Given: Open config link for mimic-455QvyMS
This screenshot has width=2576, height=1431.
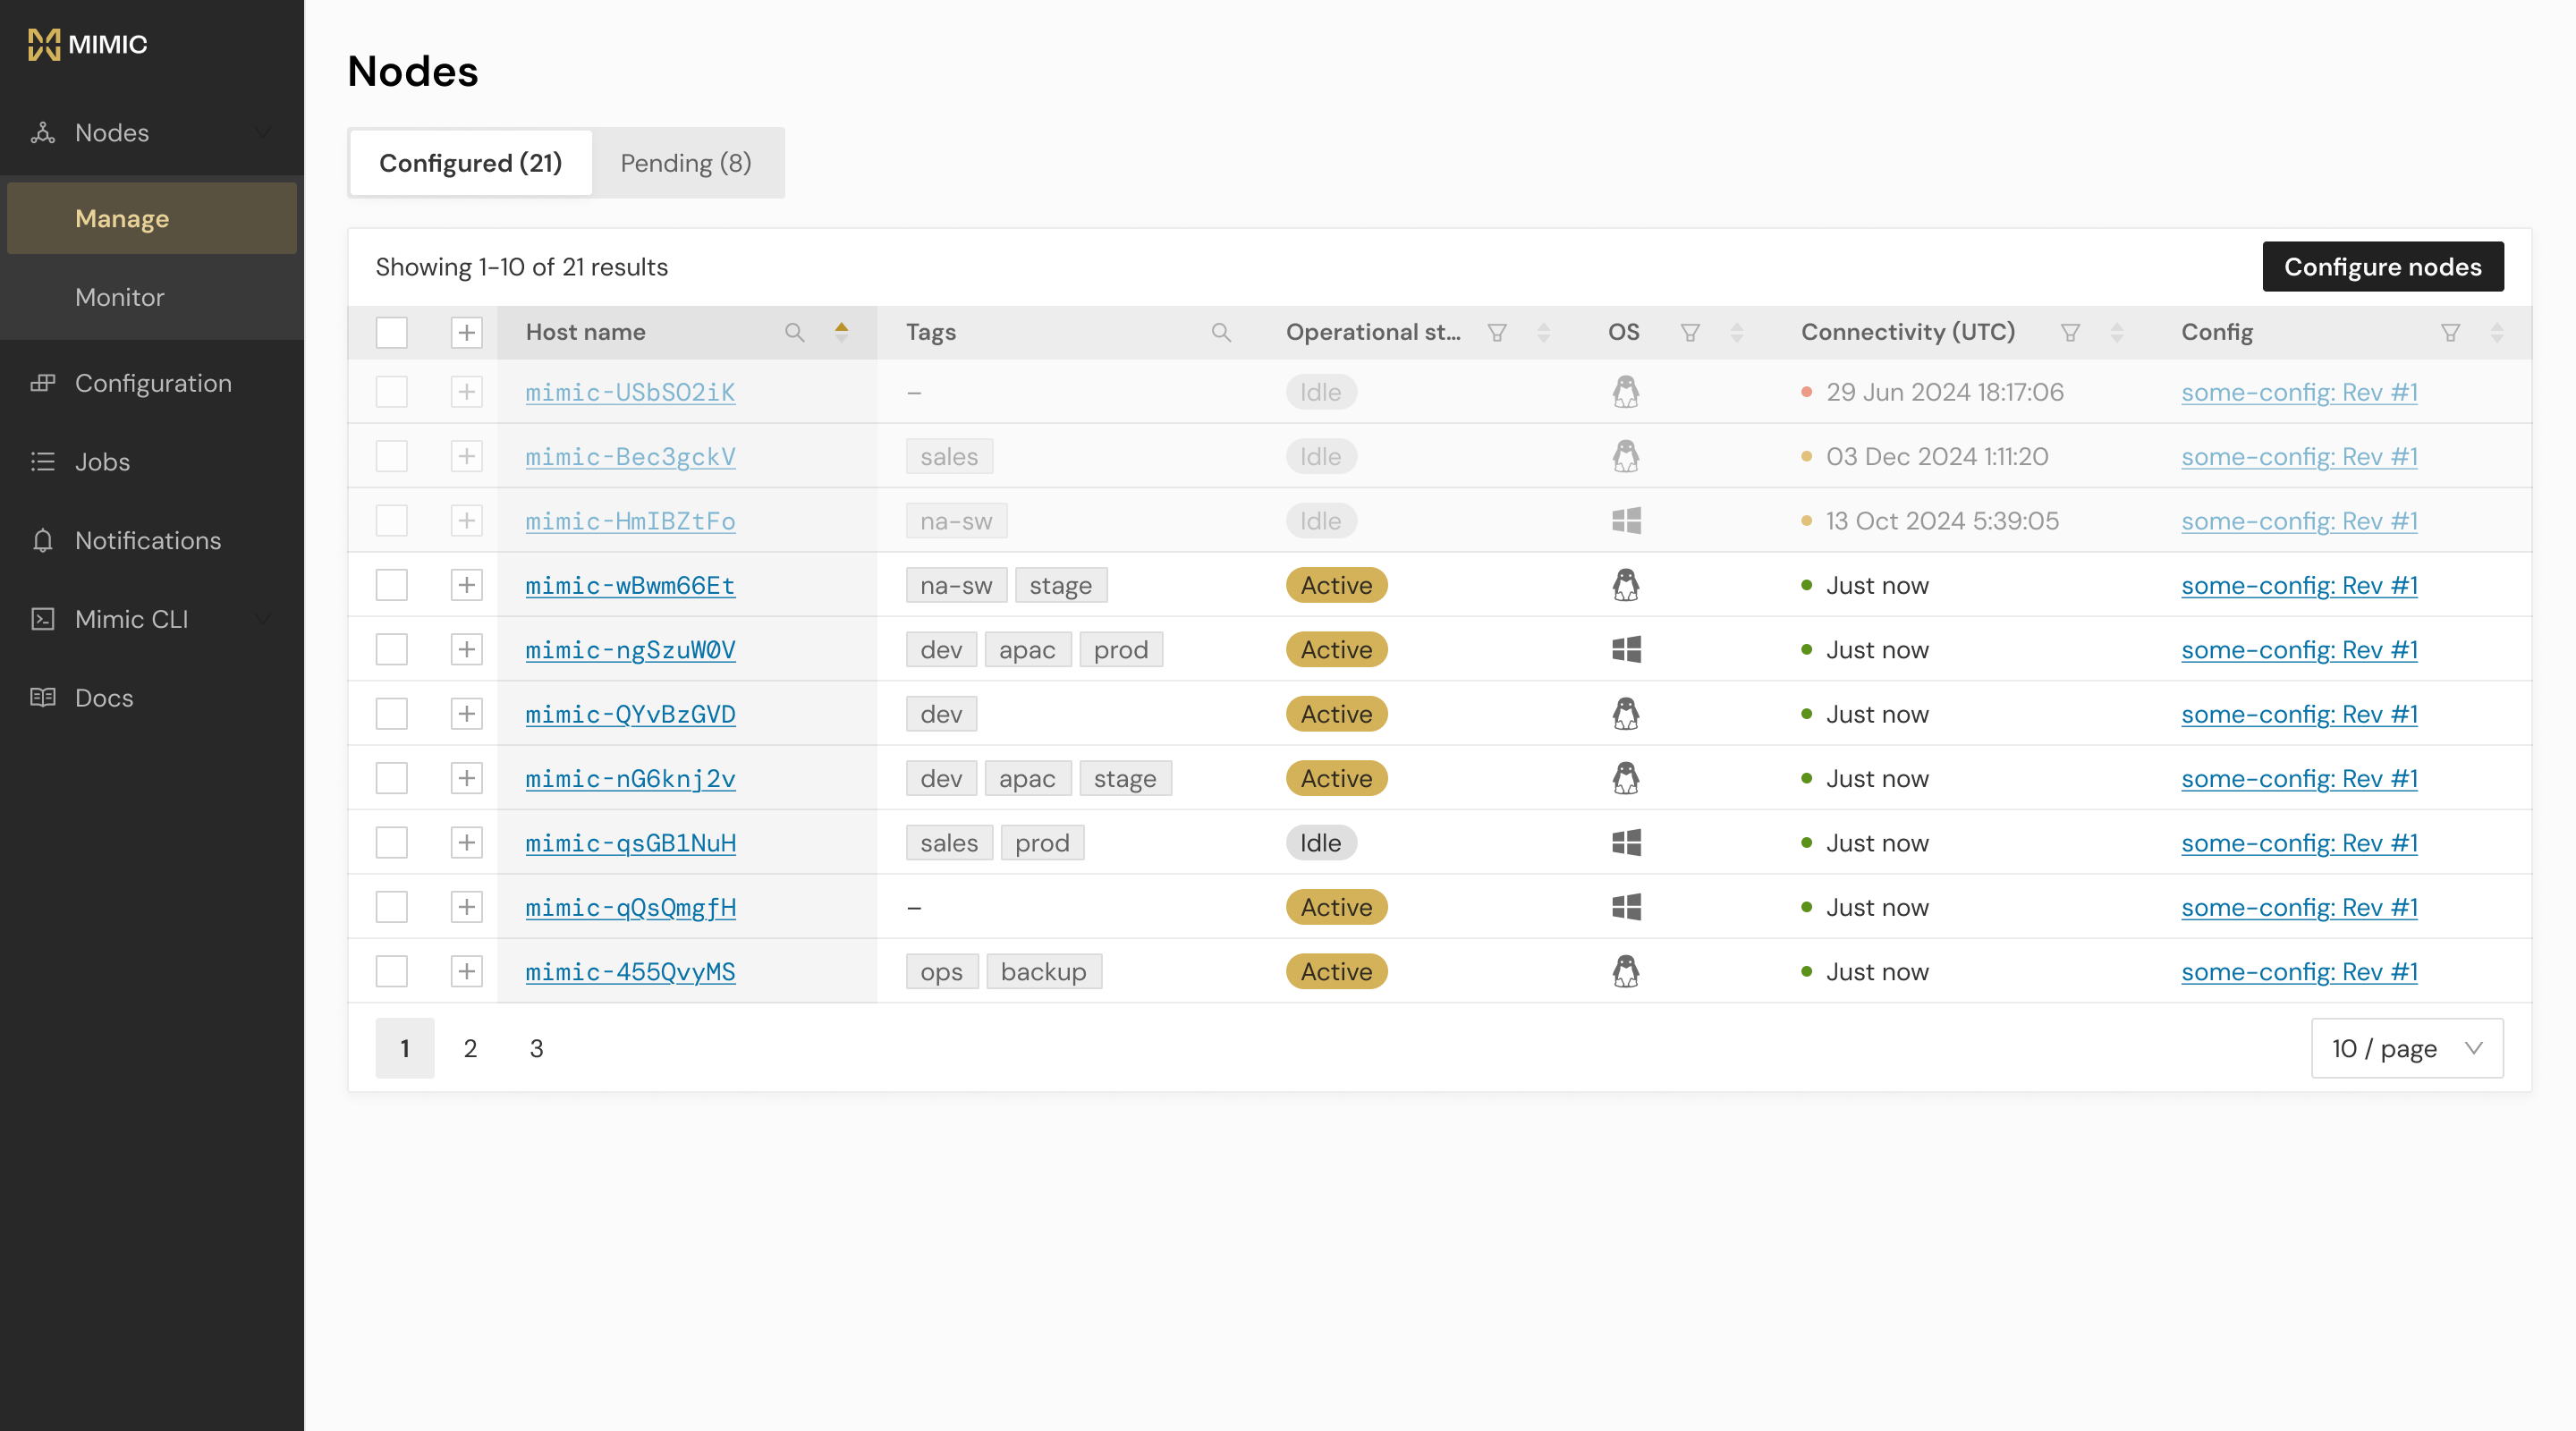Looking at the screenshot, I should [x=2299, y=971].
